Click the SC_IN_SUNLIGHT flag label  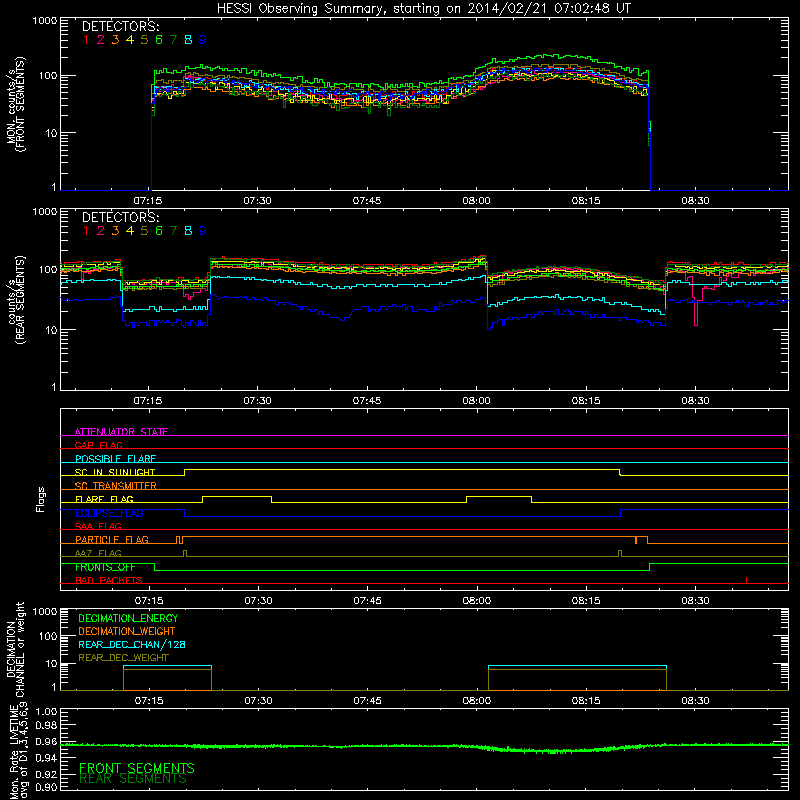[x=115, y=472]
